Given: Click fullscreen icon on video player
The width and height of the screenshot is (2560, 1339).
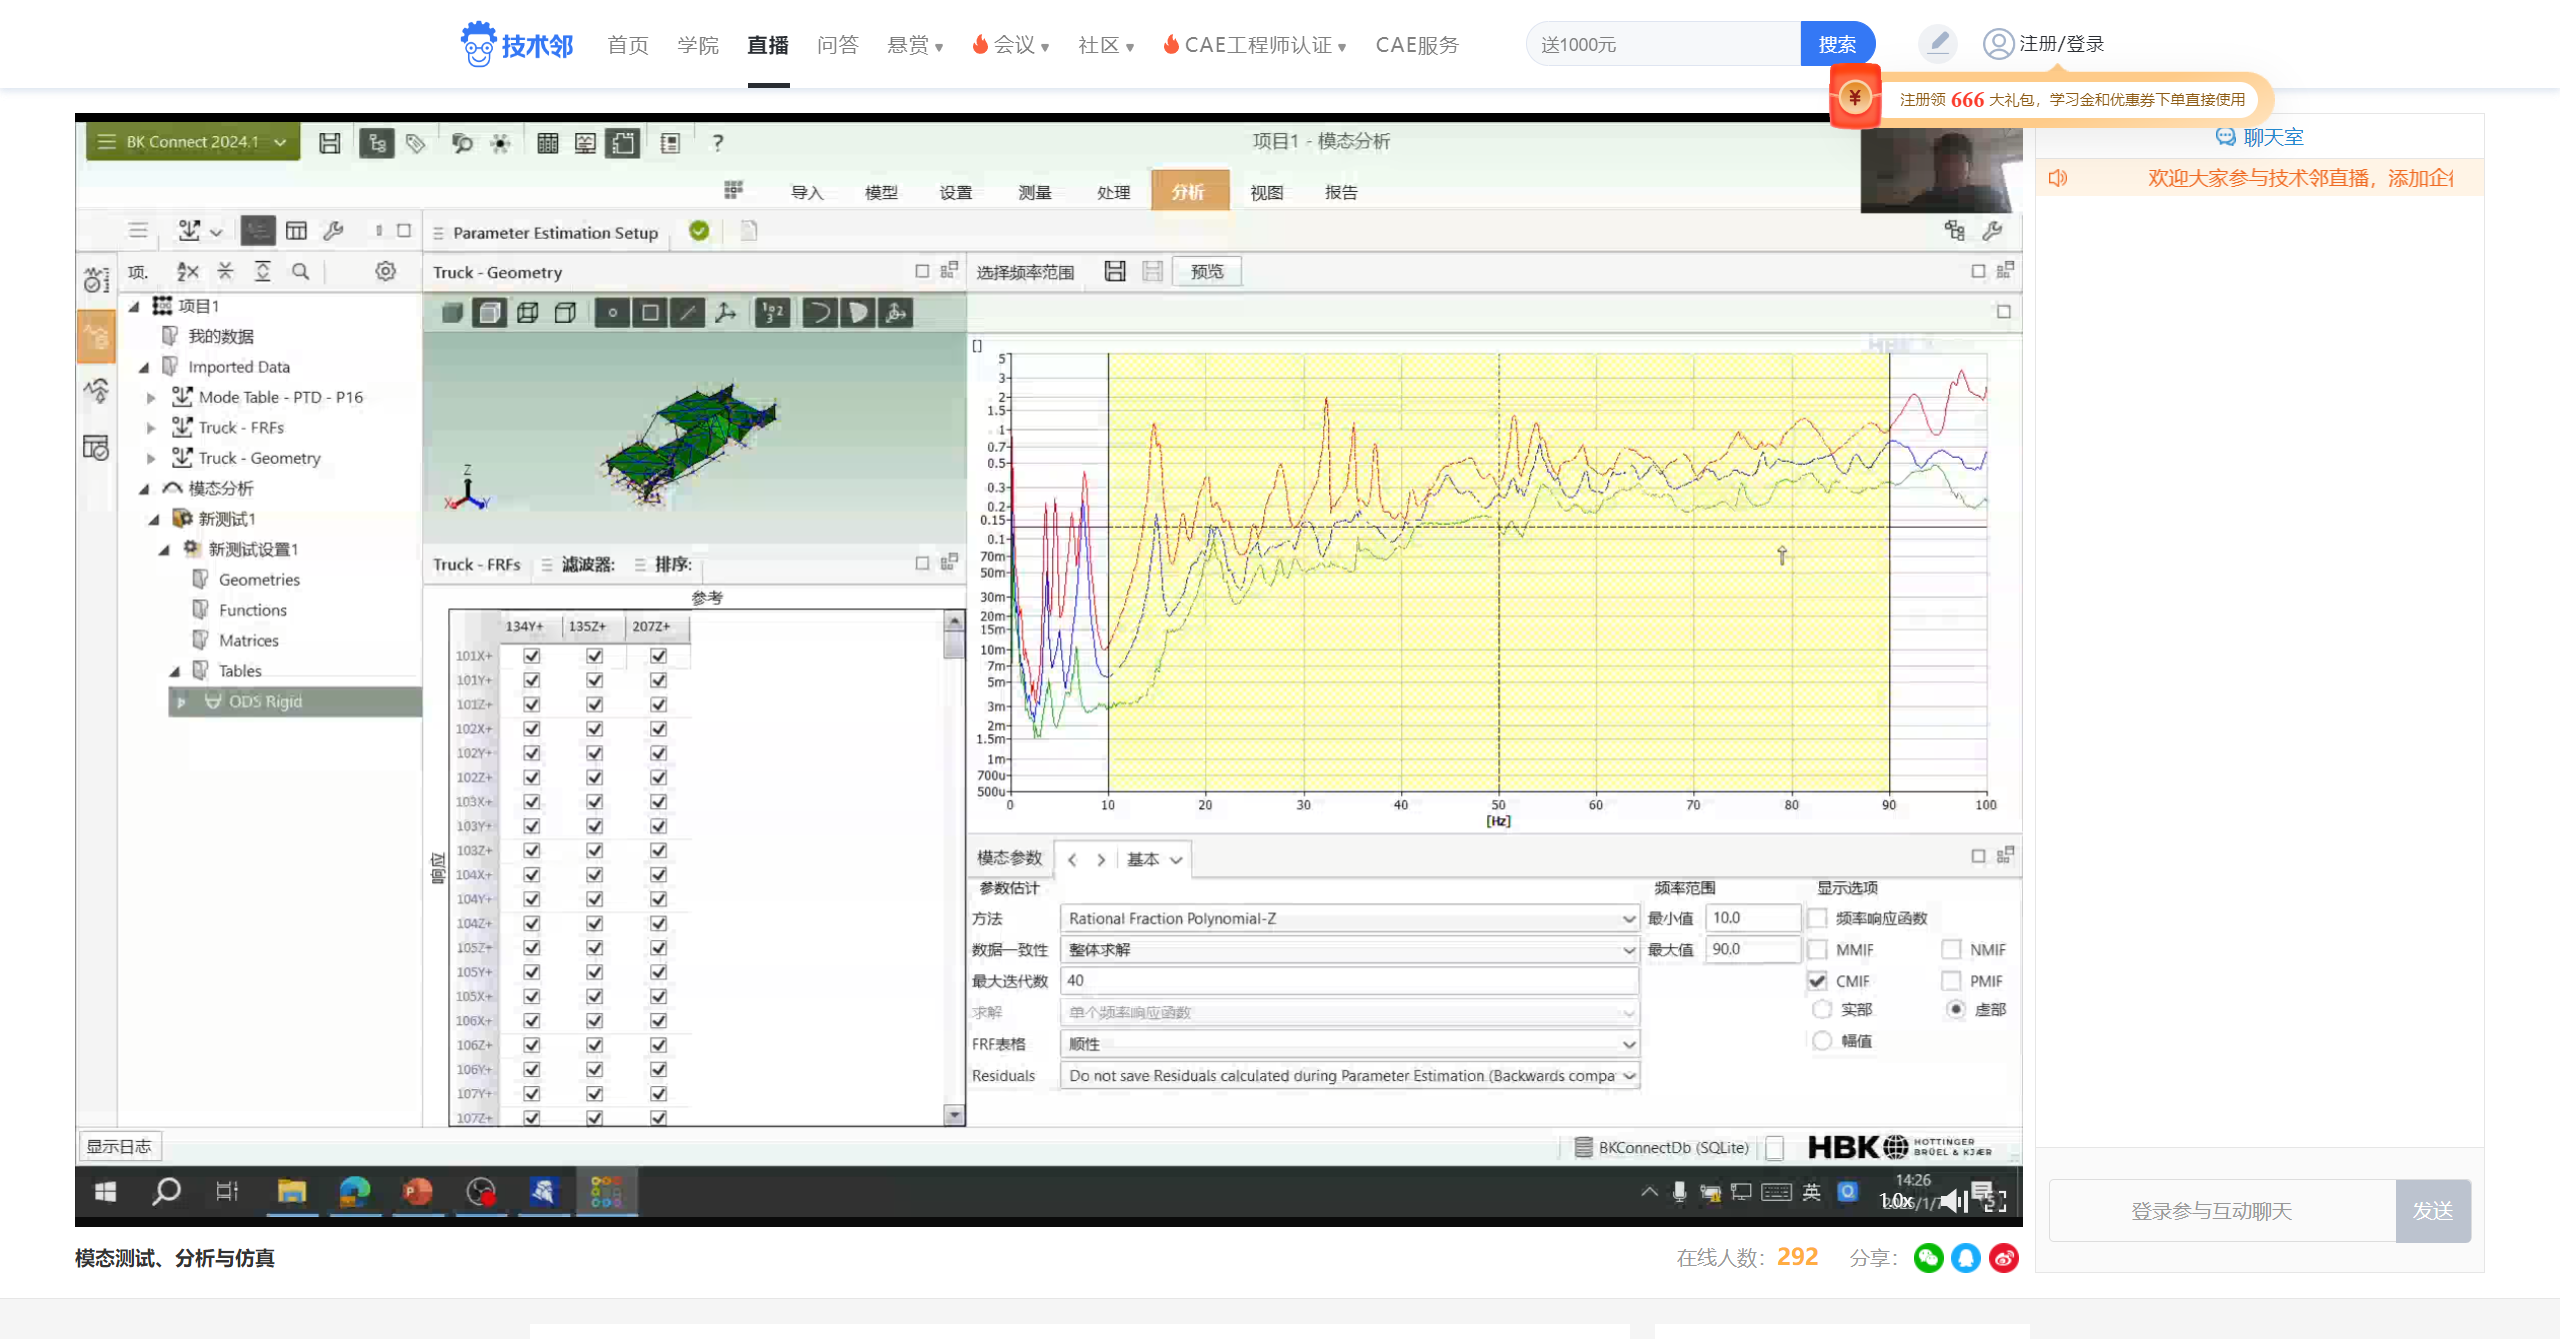Looking at the screenshot, I should [1996, 1201].
